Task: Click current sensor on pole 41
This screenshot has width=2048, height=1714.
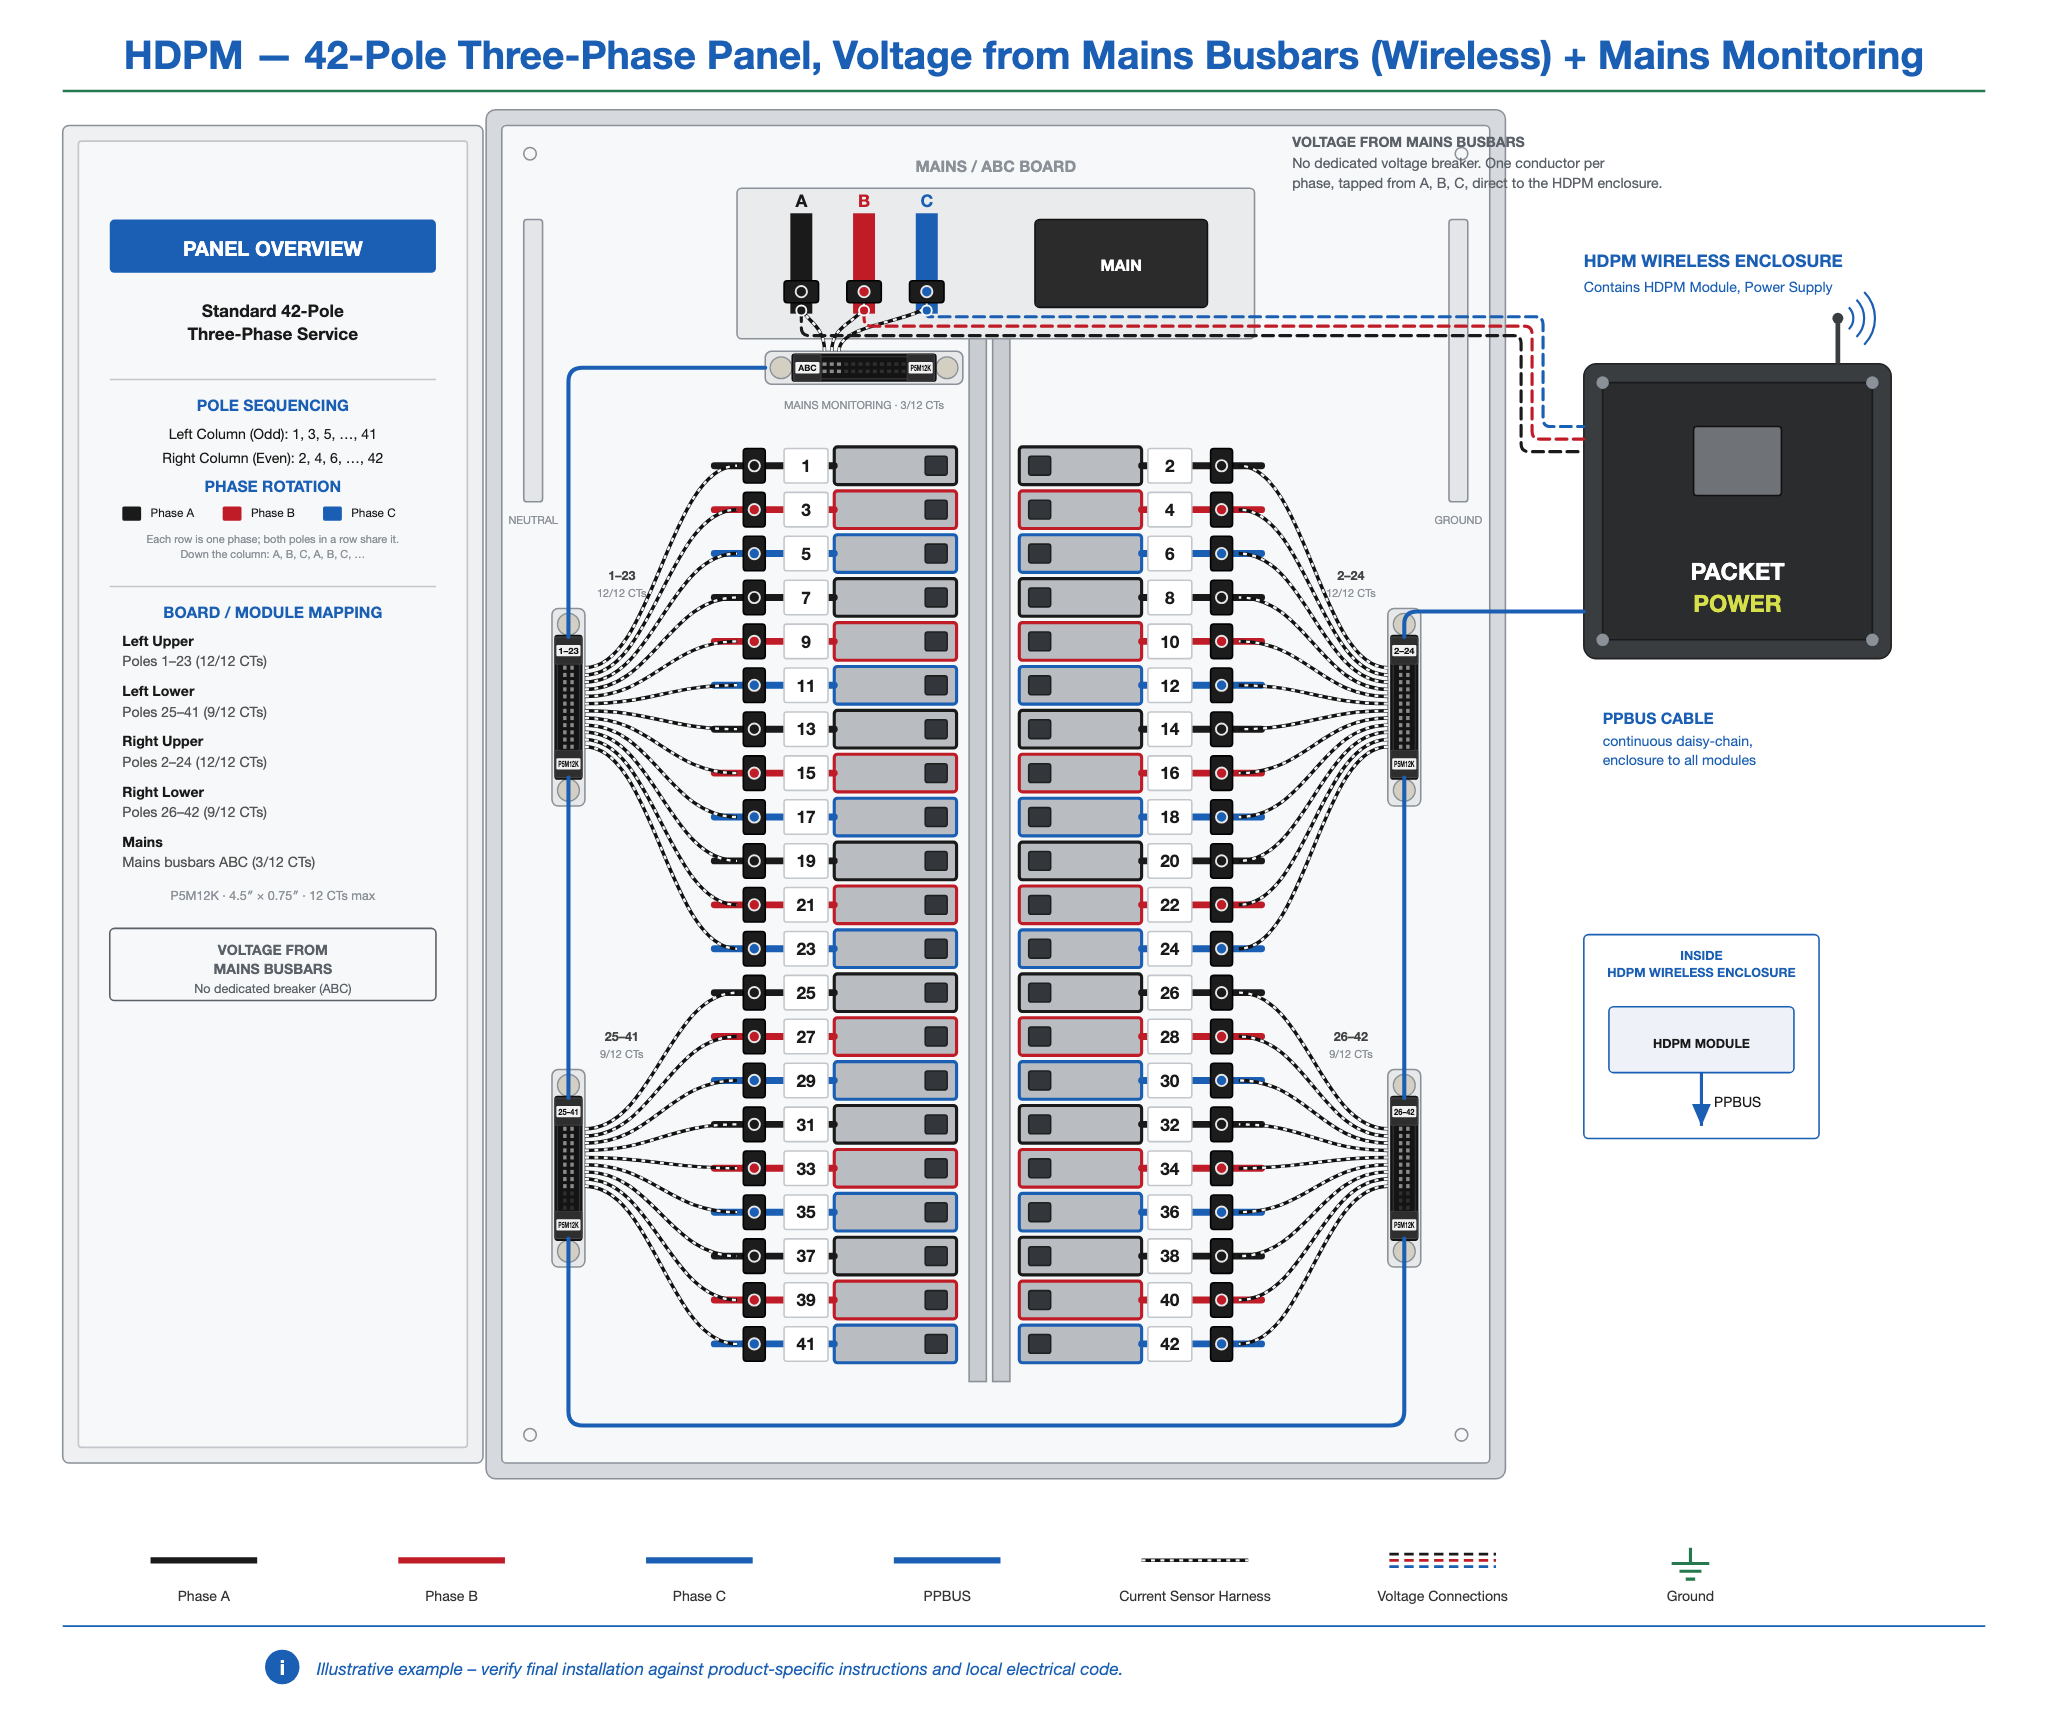Action: (754, 1344)
